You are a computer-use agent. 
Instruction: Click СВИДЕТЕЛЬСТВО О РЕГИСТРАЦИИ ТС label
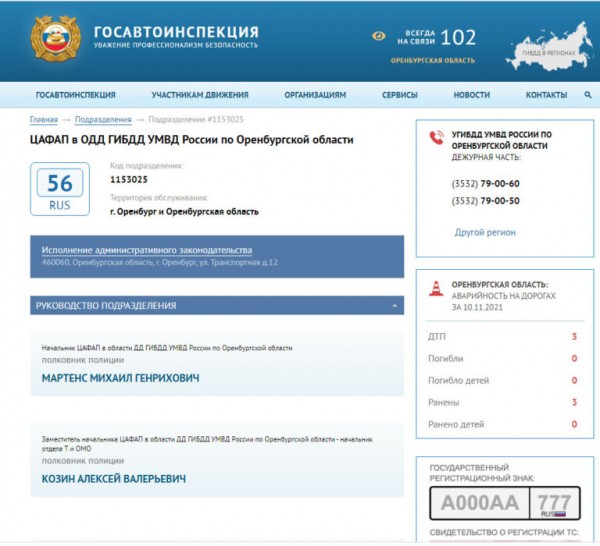504,532
